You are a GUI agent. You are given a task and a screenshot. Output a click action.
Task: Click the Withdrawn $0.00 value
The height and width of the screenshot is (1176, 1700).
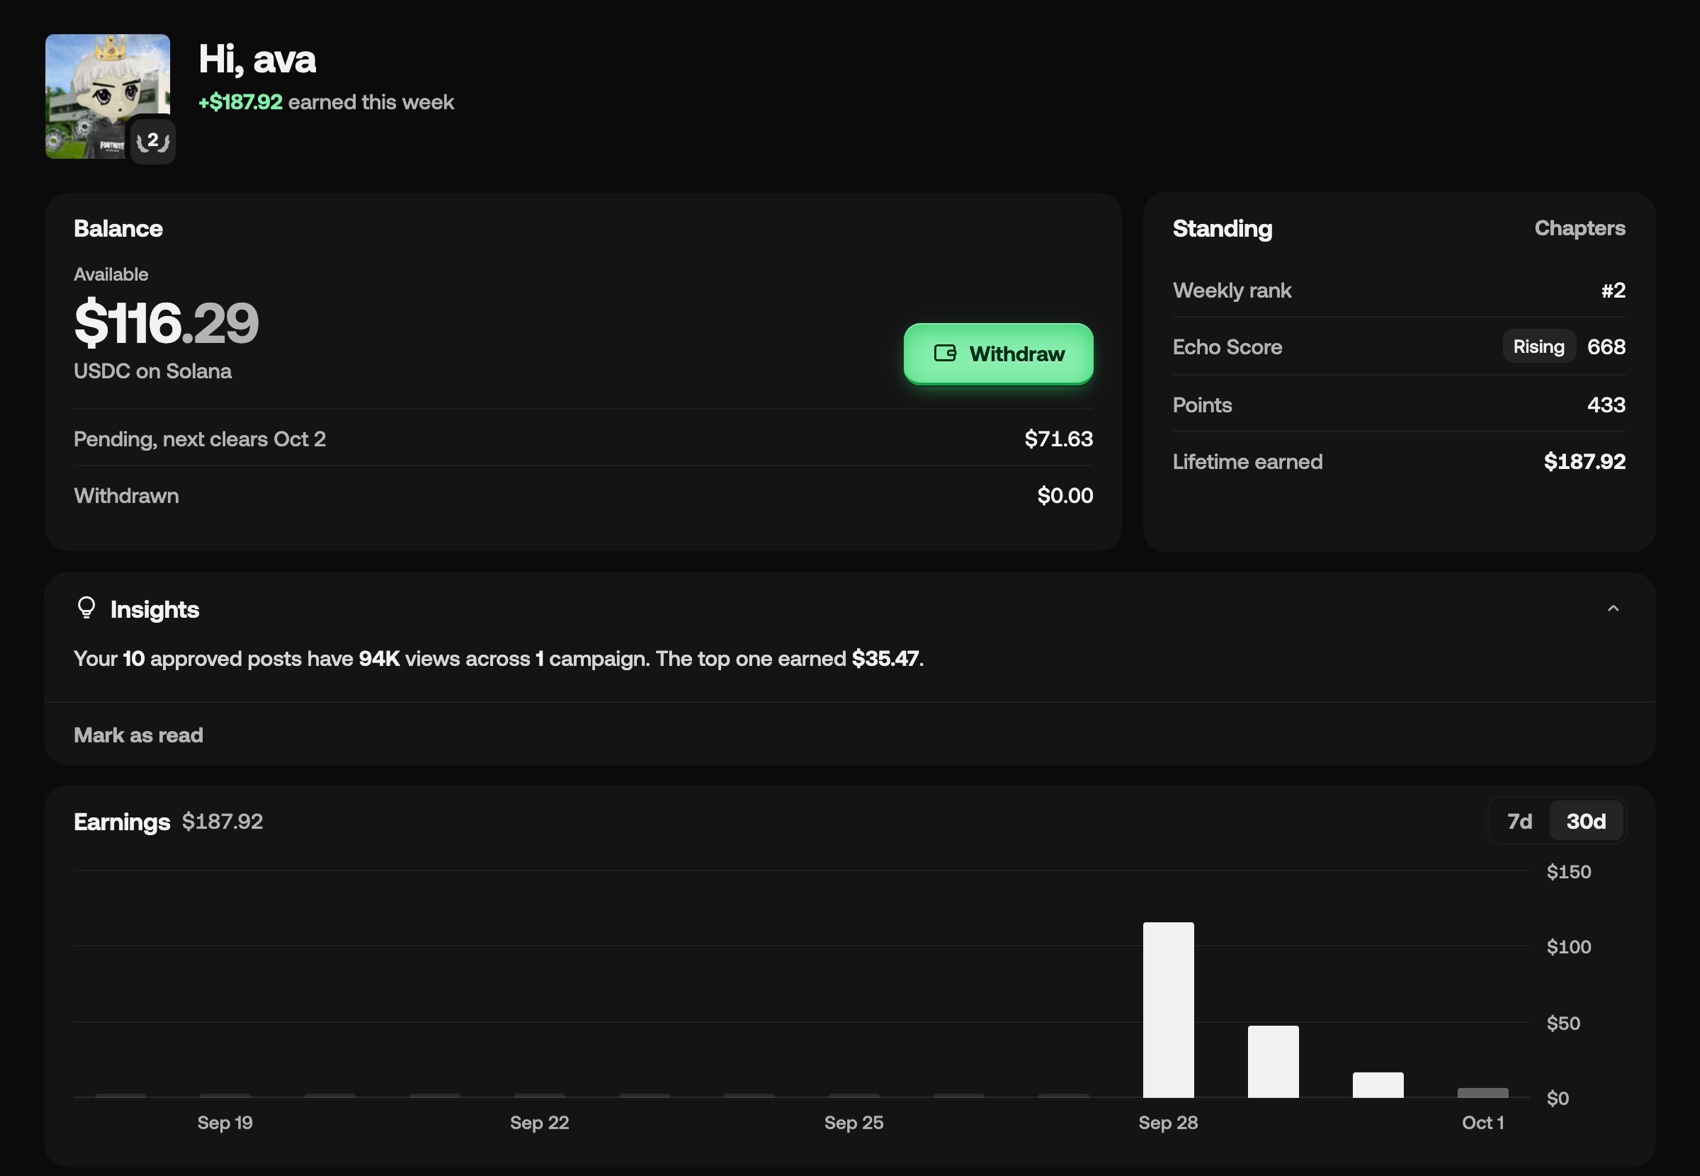1065,495
